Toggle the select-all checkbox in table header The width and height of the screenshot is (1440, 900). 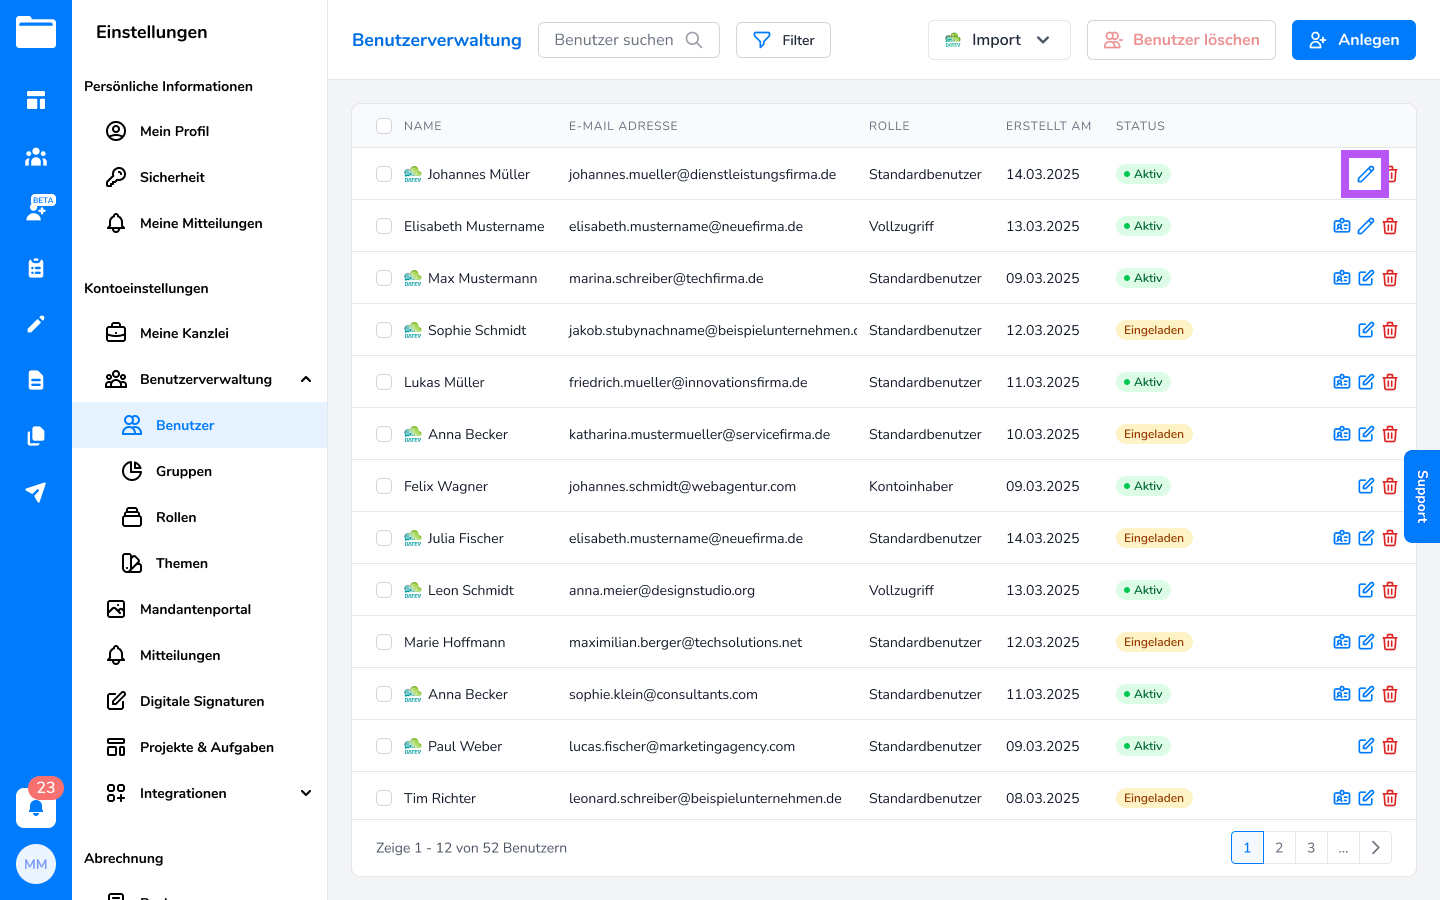[384, 126]
